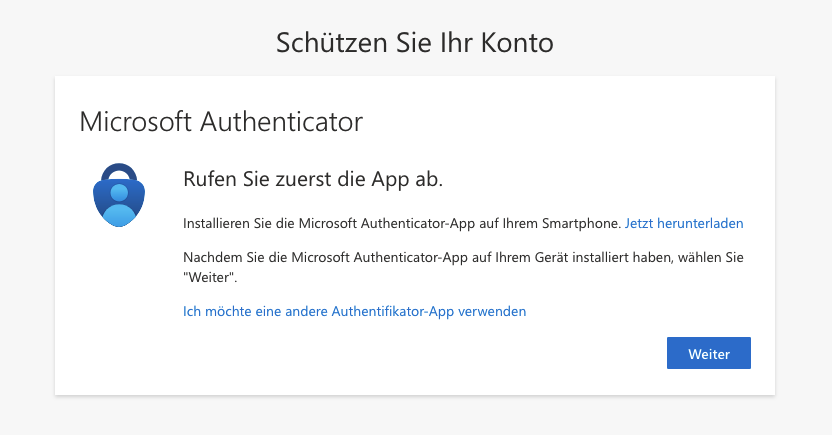Click the gray area left of the page heading
Screen dimensions: 832x435
(x=130, y=42)
